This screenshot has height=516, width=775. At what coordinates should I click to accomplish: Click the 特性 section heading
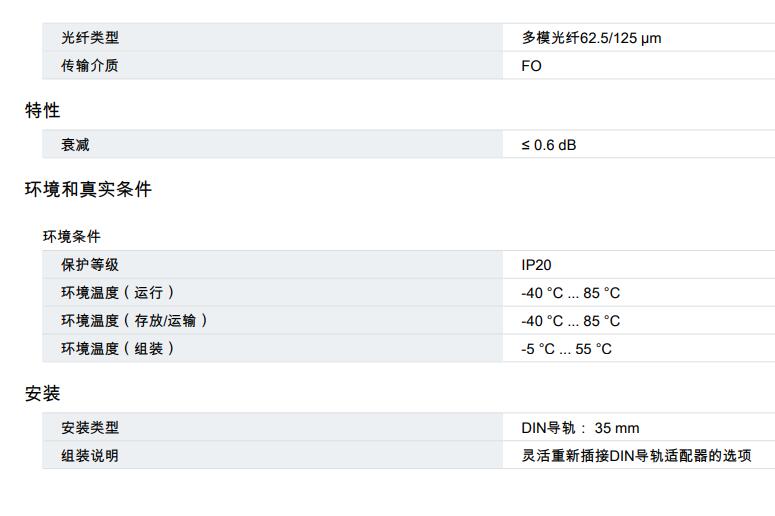pos(43,110)
